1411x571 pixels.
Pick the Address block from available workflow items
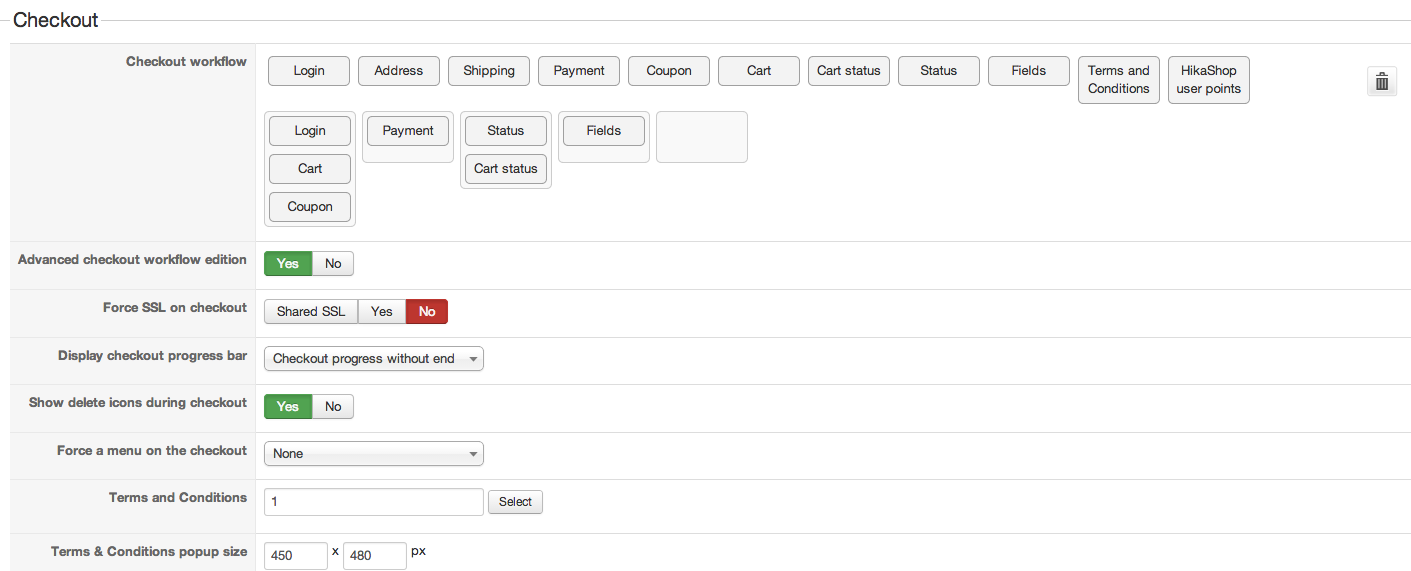(399, 71)
